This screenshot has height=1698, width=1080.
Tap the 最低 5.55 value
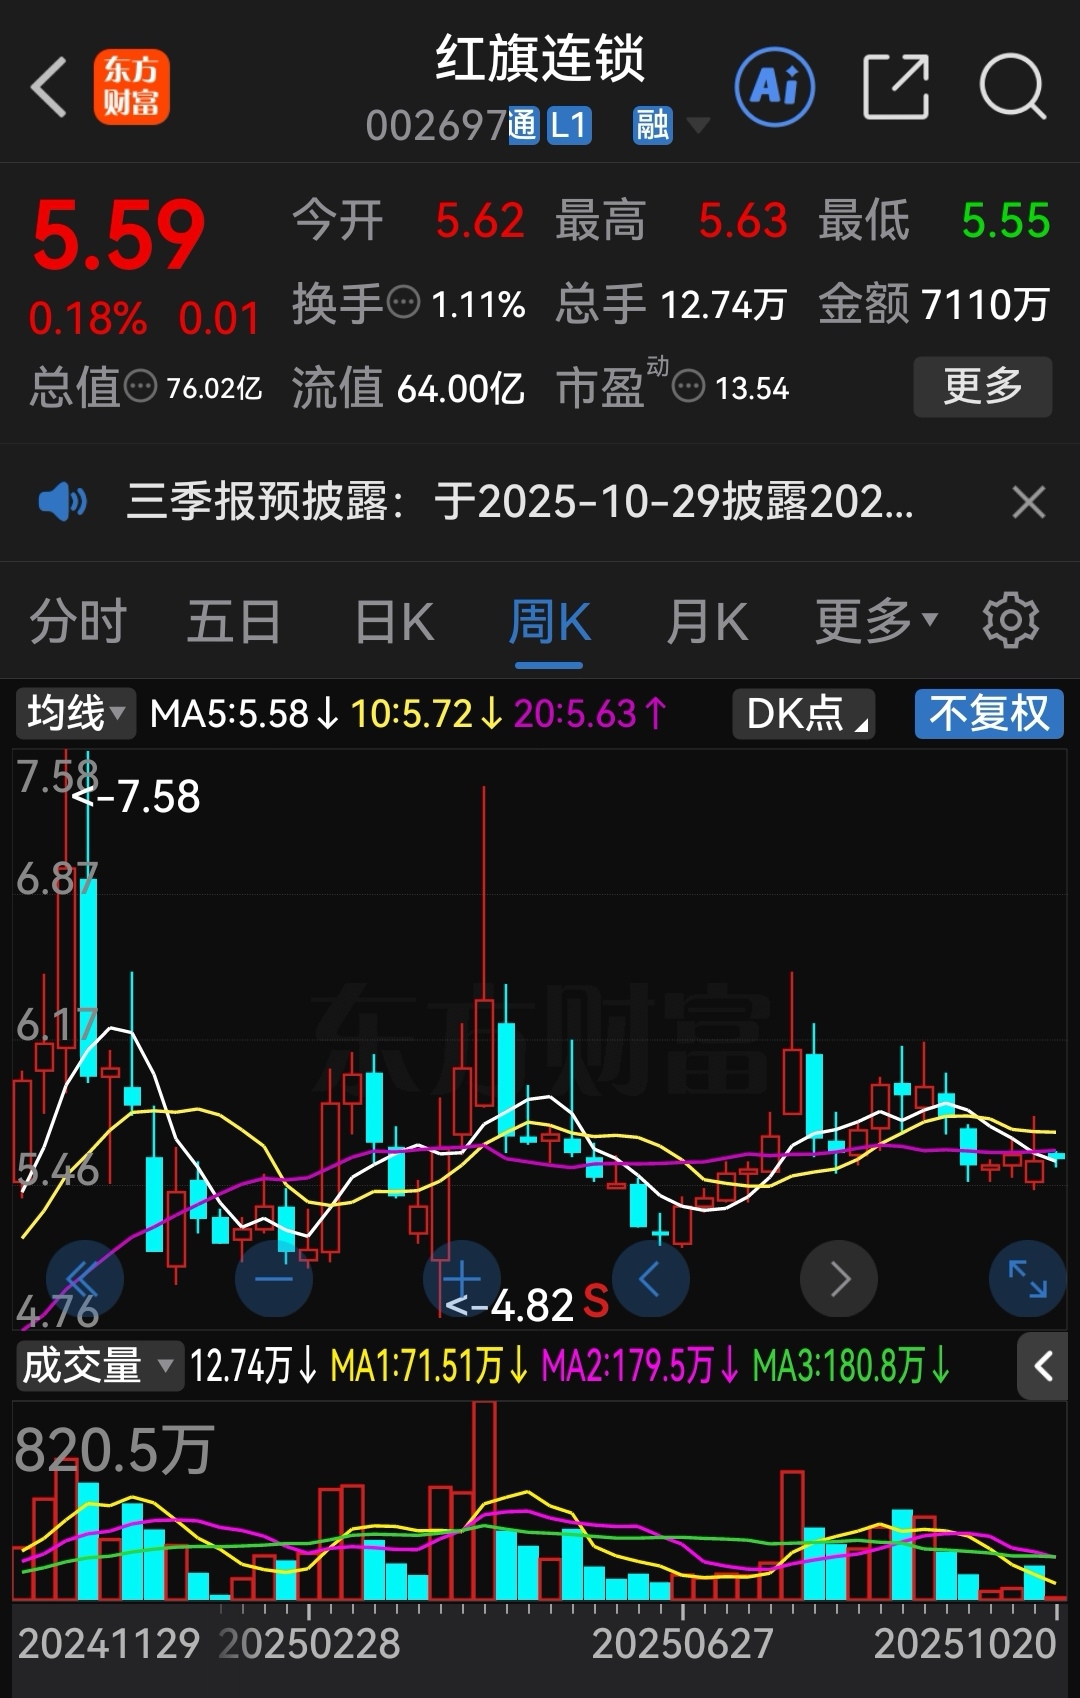pyautogui.click(x=1006, y=220)
